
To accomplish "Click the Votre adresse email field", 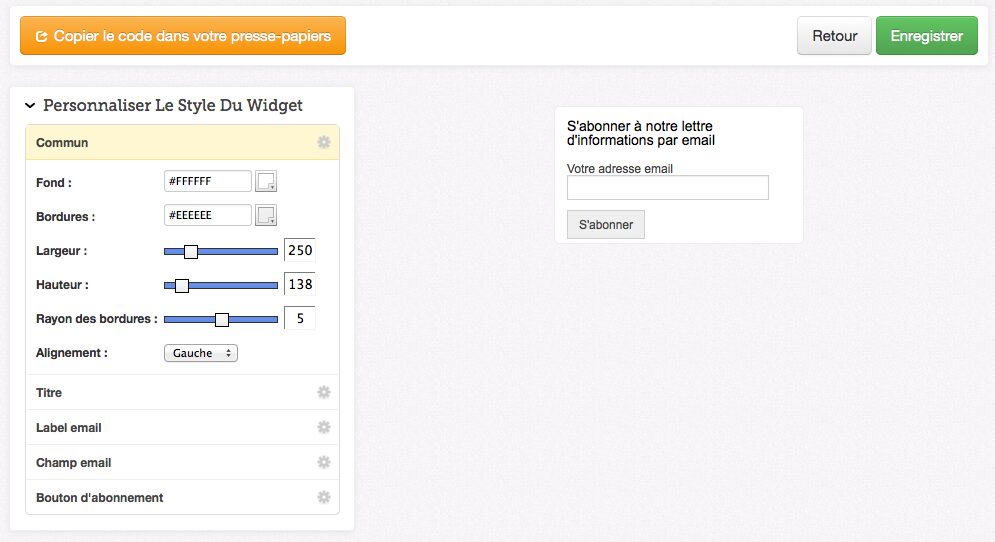I will [667, 188].
